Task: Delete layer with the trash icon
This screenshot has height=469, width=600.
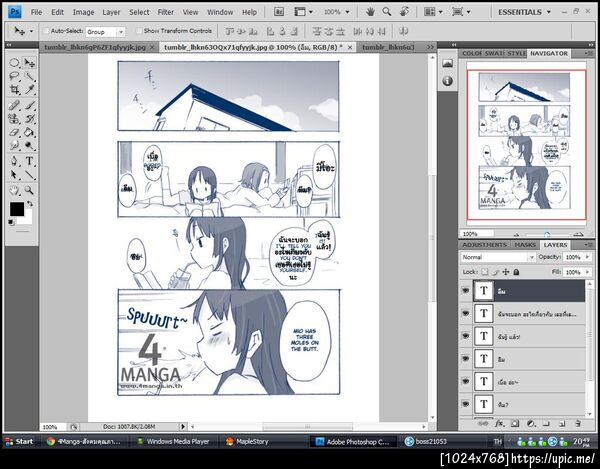Action: (578, 423)
